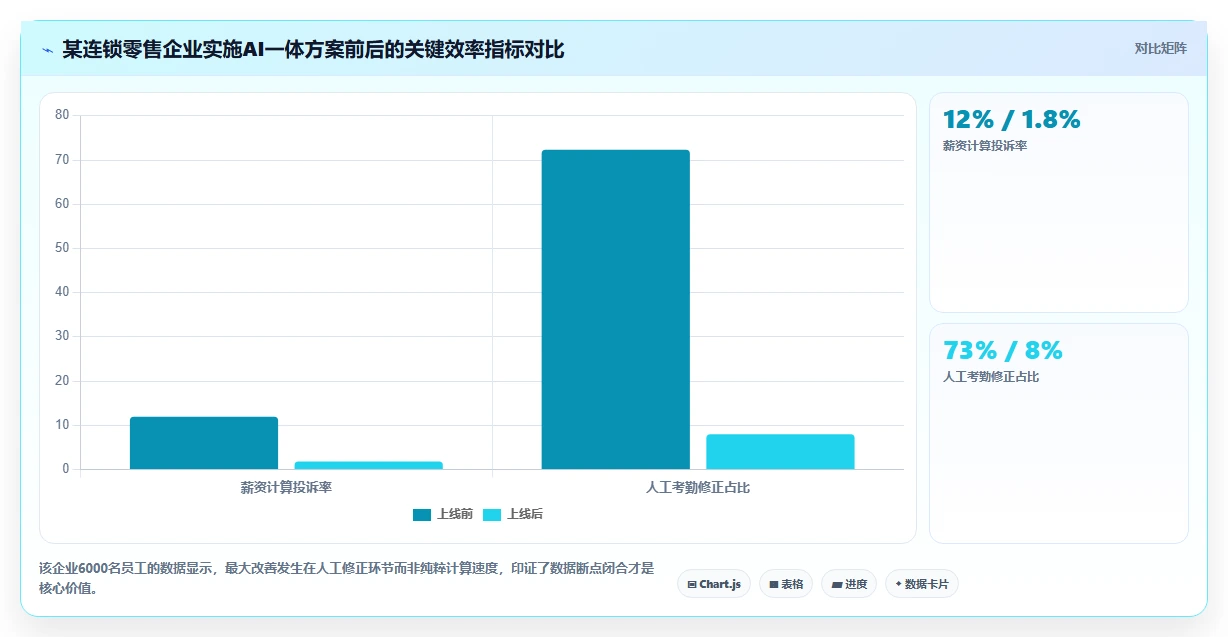Click the 73% / 8% stat value
The width and height of the screenshot is (1228, 637).
(1003, 350)
